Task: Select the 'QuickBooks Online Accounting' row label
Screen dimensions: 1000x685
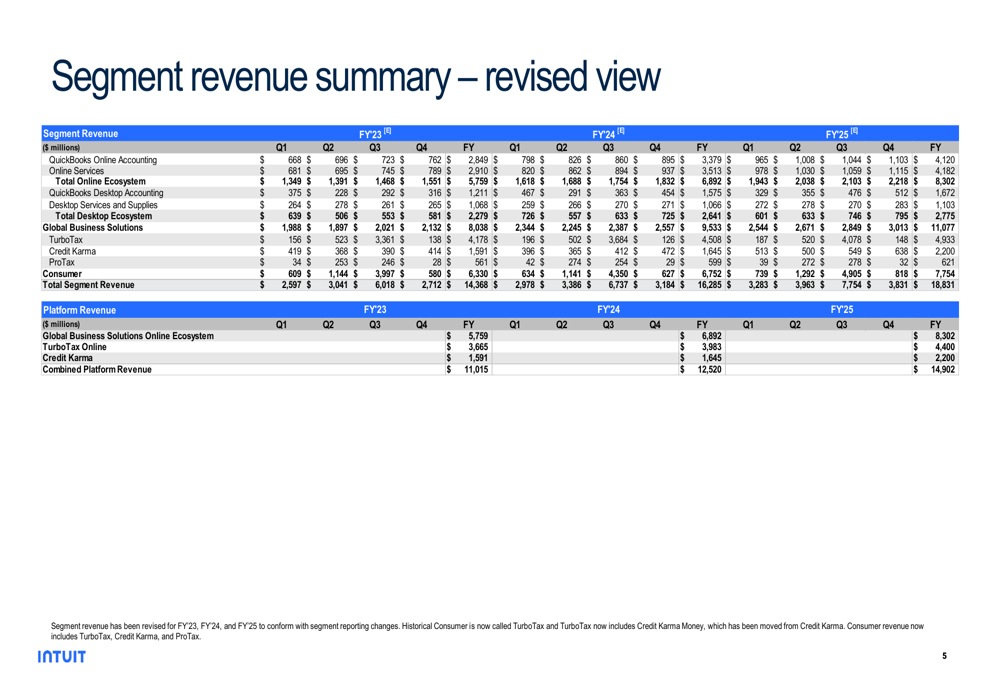Action: click(103, 159)
